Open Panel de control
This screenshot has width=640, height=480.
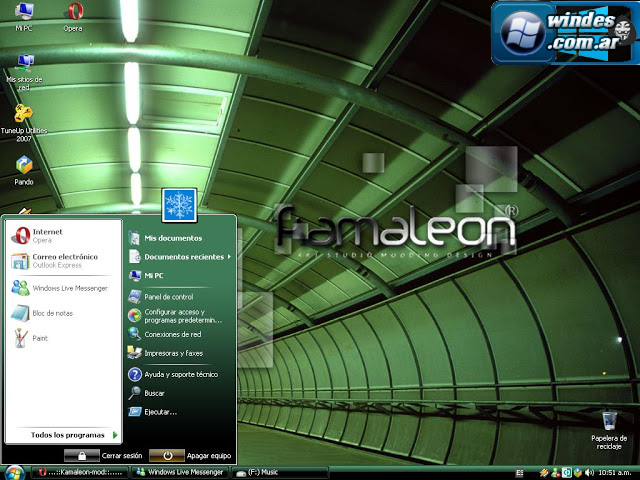[180, 297]
